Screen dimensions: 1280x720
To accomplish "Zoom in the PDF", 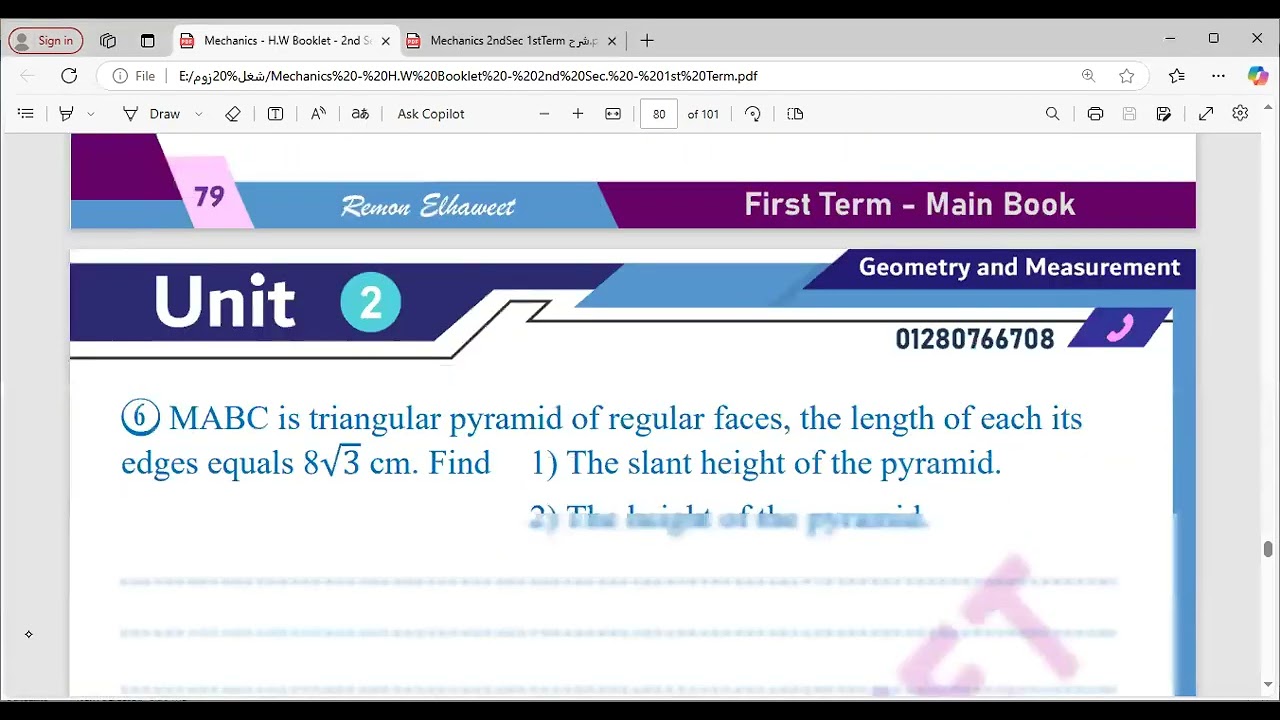I will pos(578,114).
